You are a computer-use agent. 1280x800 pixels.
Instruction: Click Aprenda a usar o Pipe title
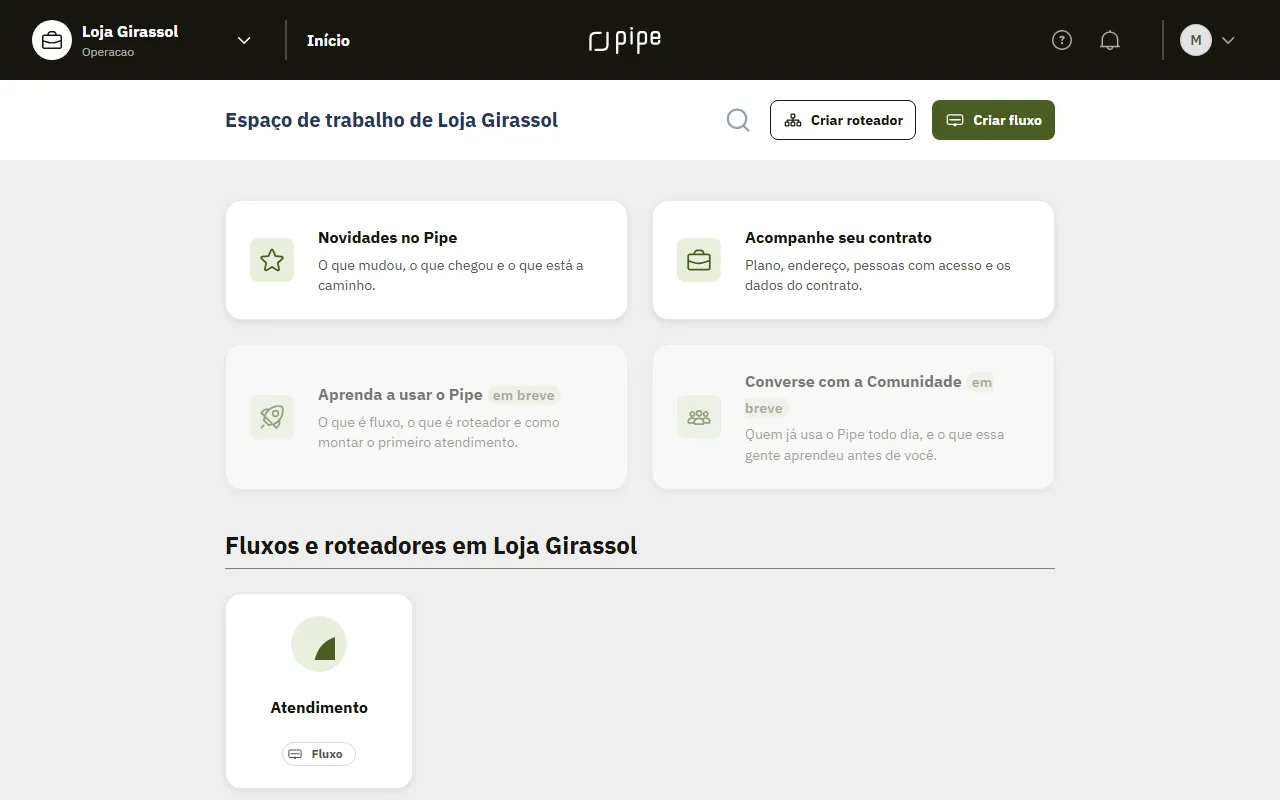[x=400, y=394]
